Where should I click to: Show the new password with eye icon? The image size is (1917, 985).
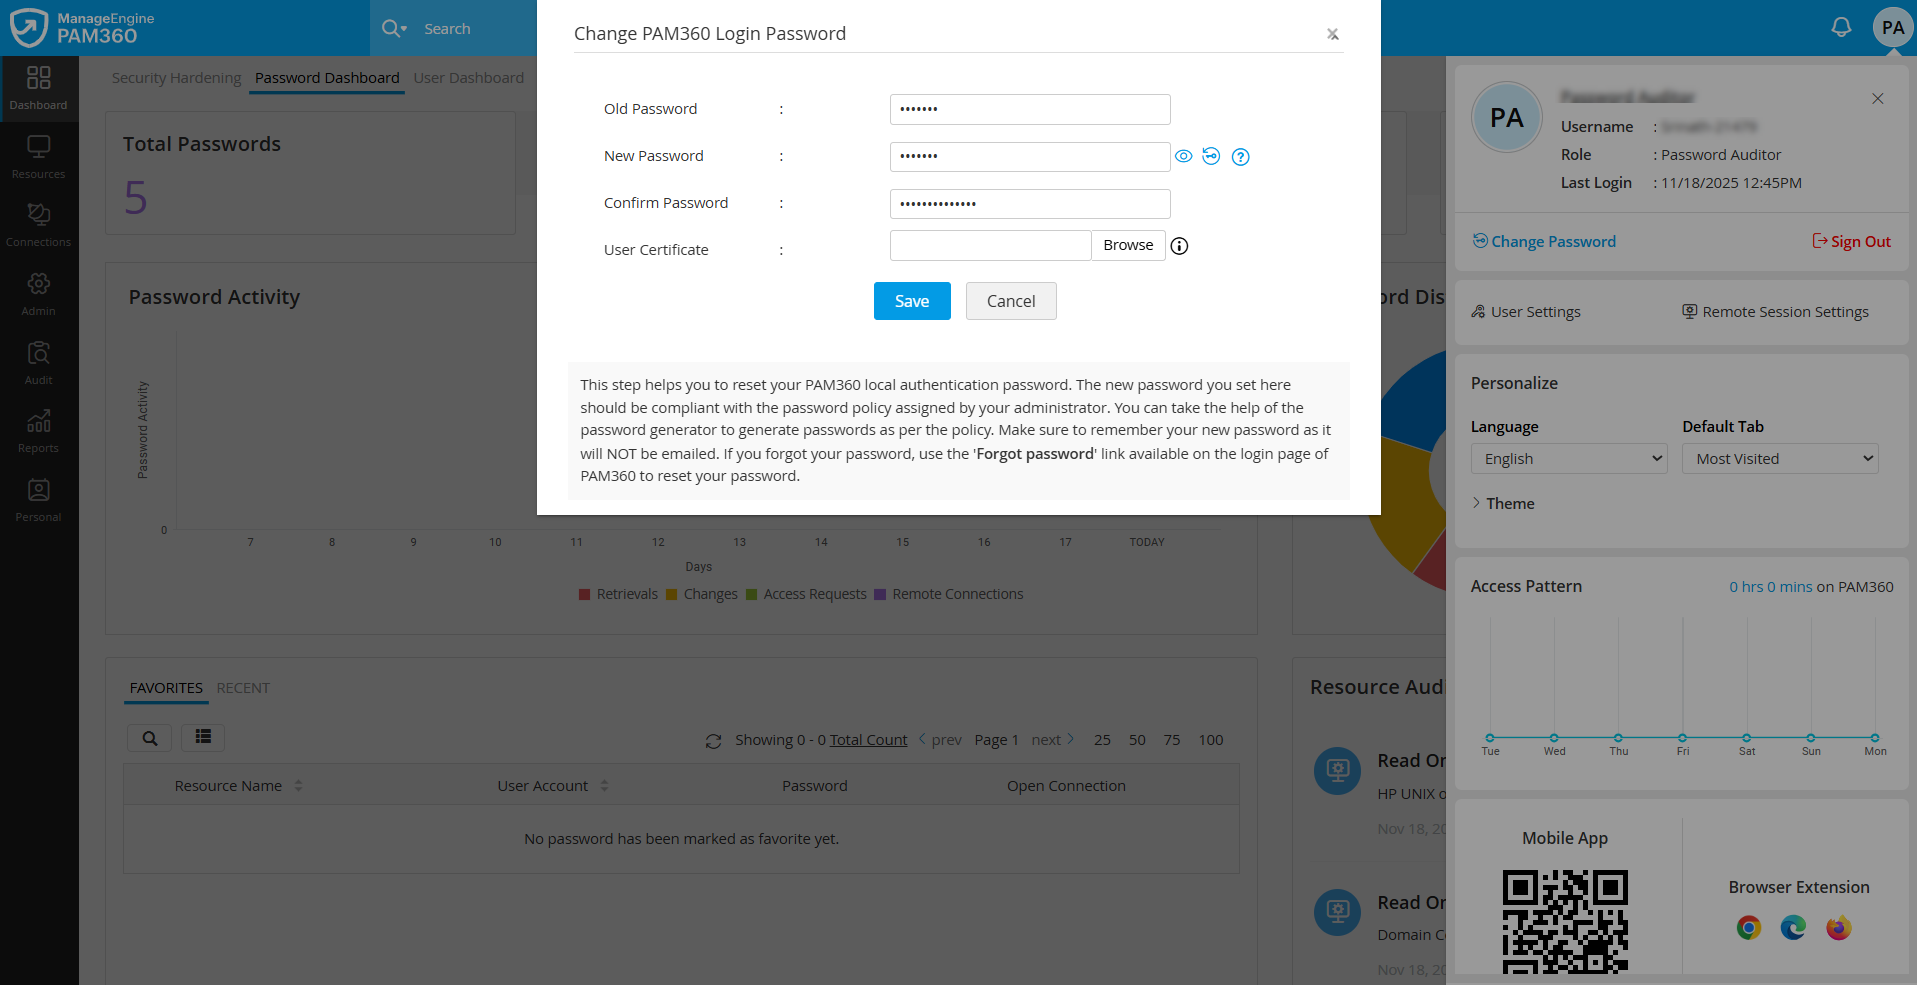pos(1183,156)
